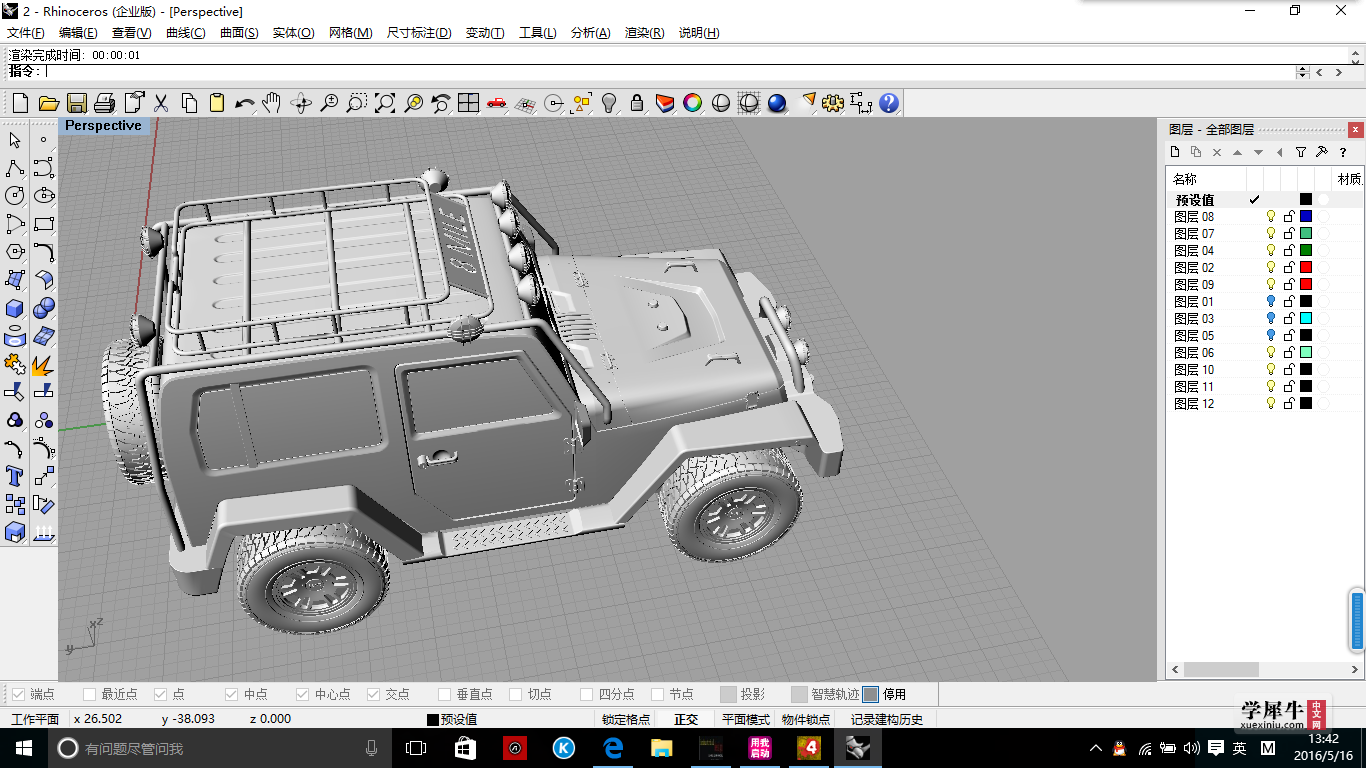Toggle the 中心点 osnap checkbox
1366x768 pixels.
(303, 694)
